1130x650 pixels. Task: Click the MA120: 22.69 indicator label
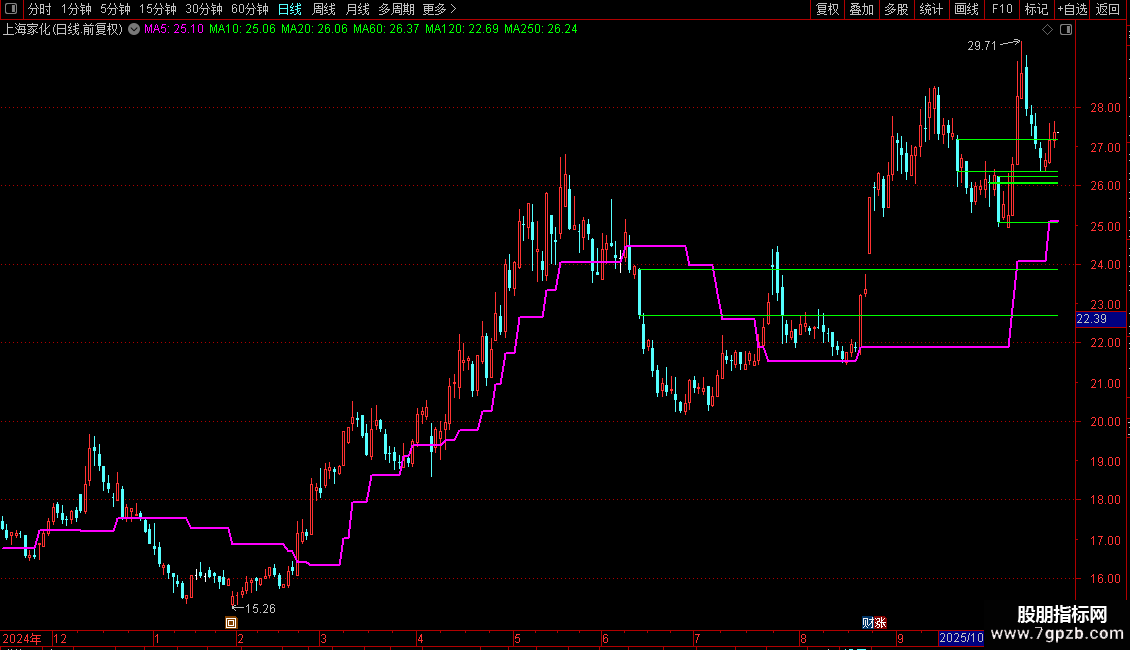[462, 29]
